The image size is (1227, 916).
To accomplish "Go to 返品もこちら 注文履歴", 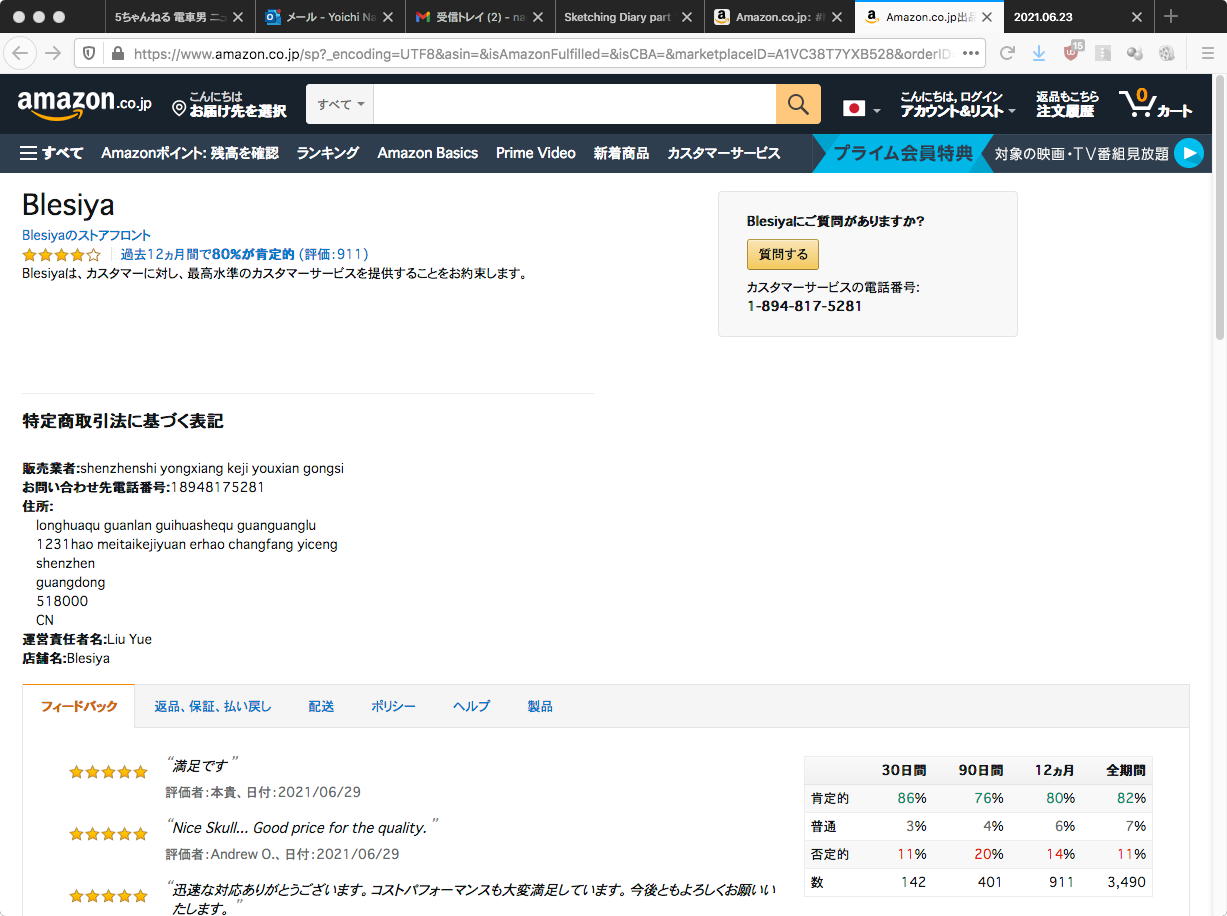I will pos(1067,104).
